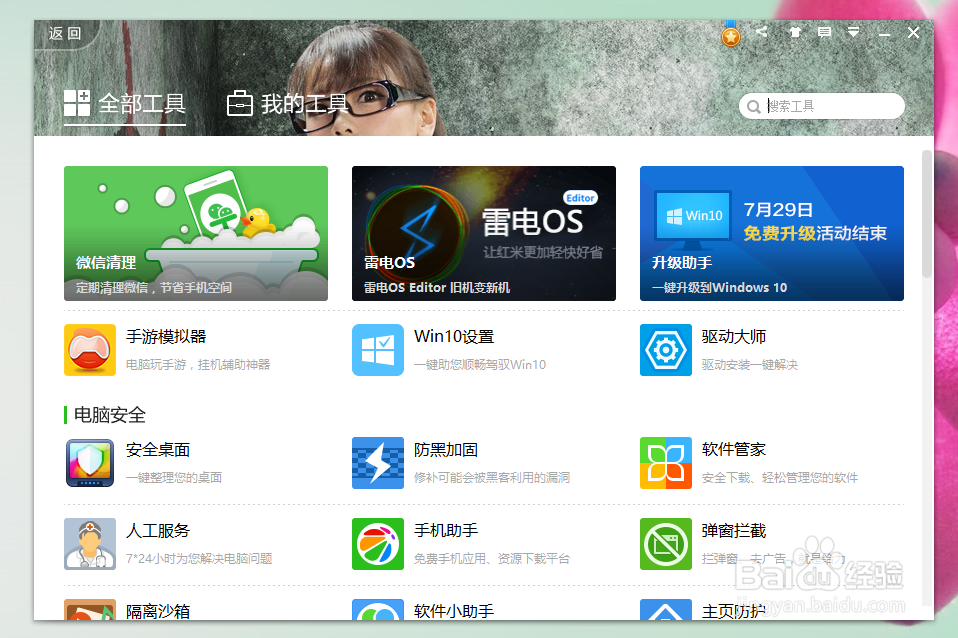This screenshot has height=638, width=958.
Task: Open 软件管家 colorful icon
Action: click(666, 463)
